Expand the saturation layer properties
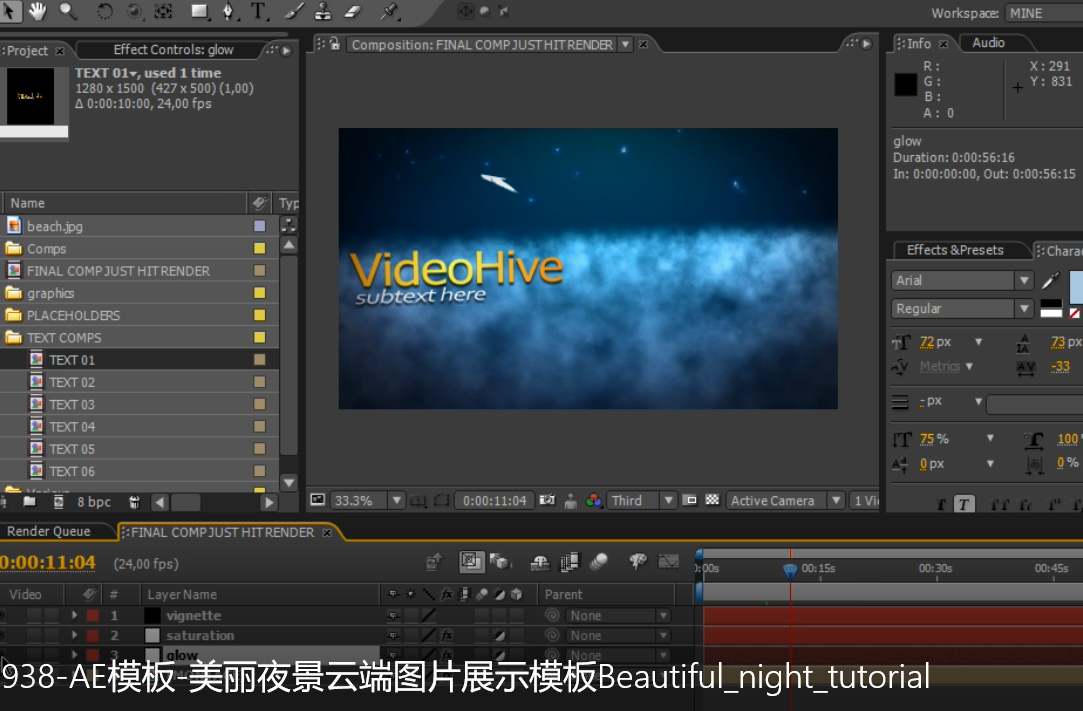The height and width of the screenshot is (711, 1083). [75, 635]
